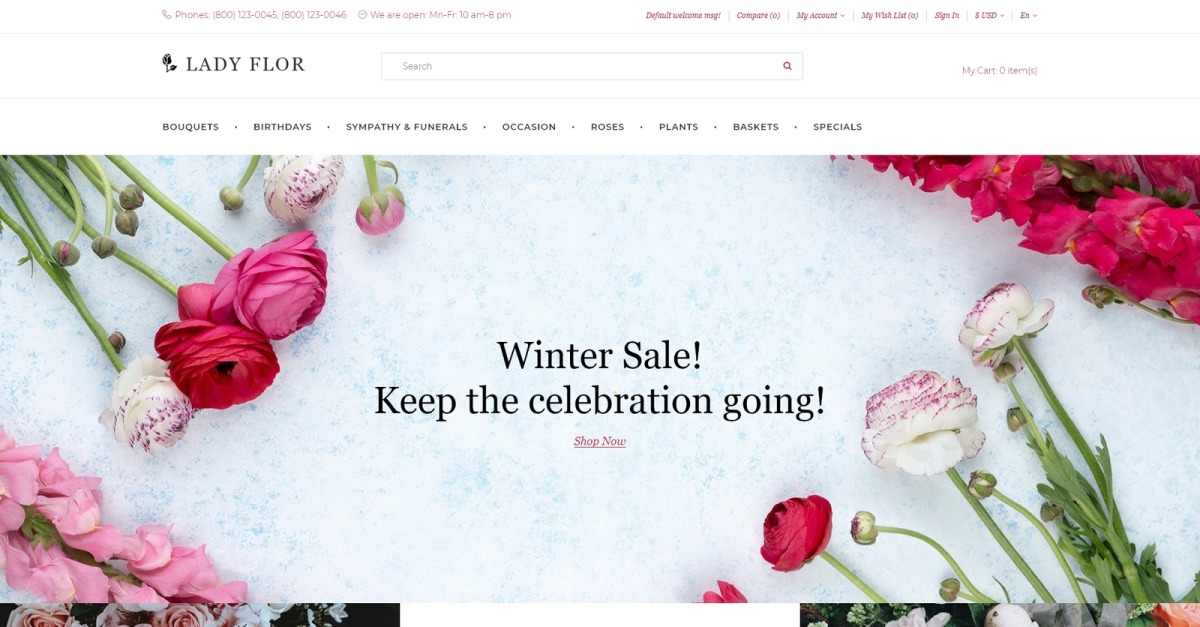Open the Specials menu item
Screen dimensions: 1200x627
click(837, 127)
